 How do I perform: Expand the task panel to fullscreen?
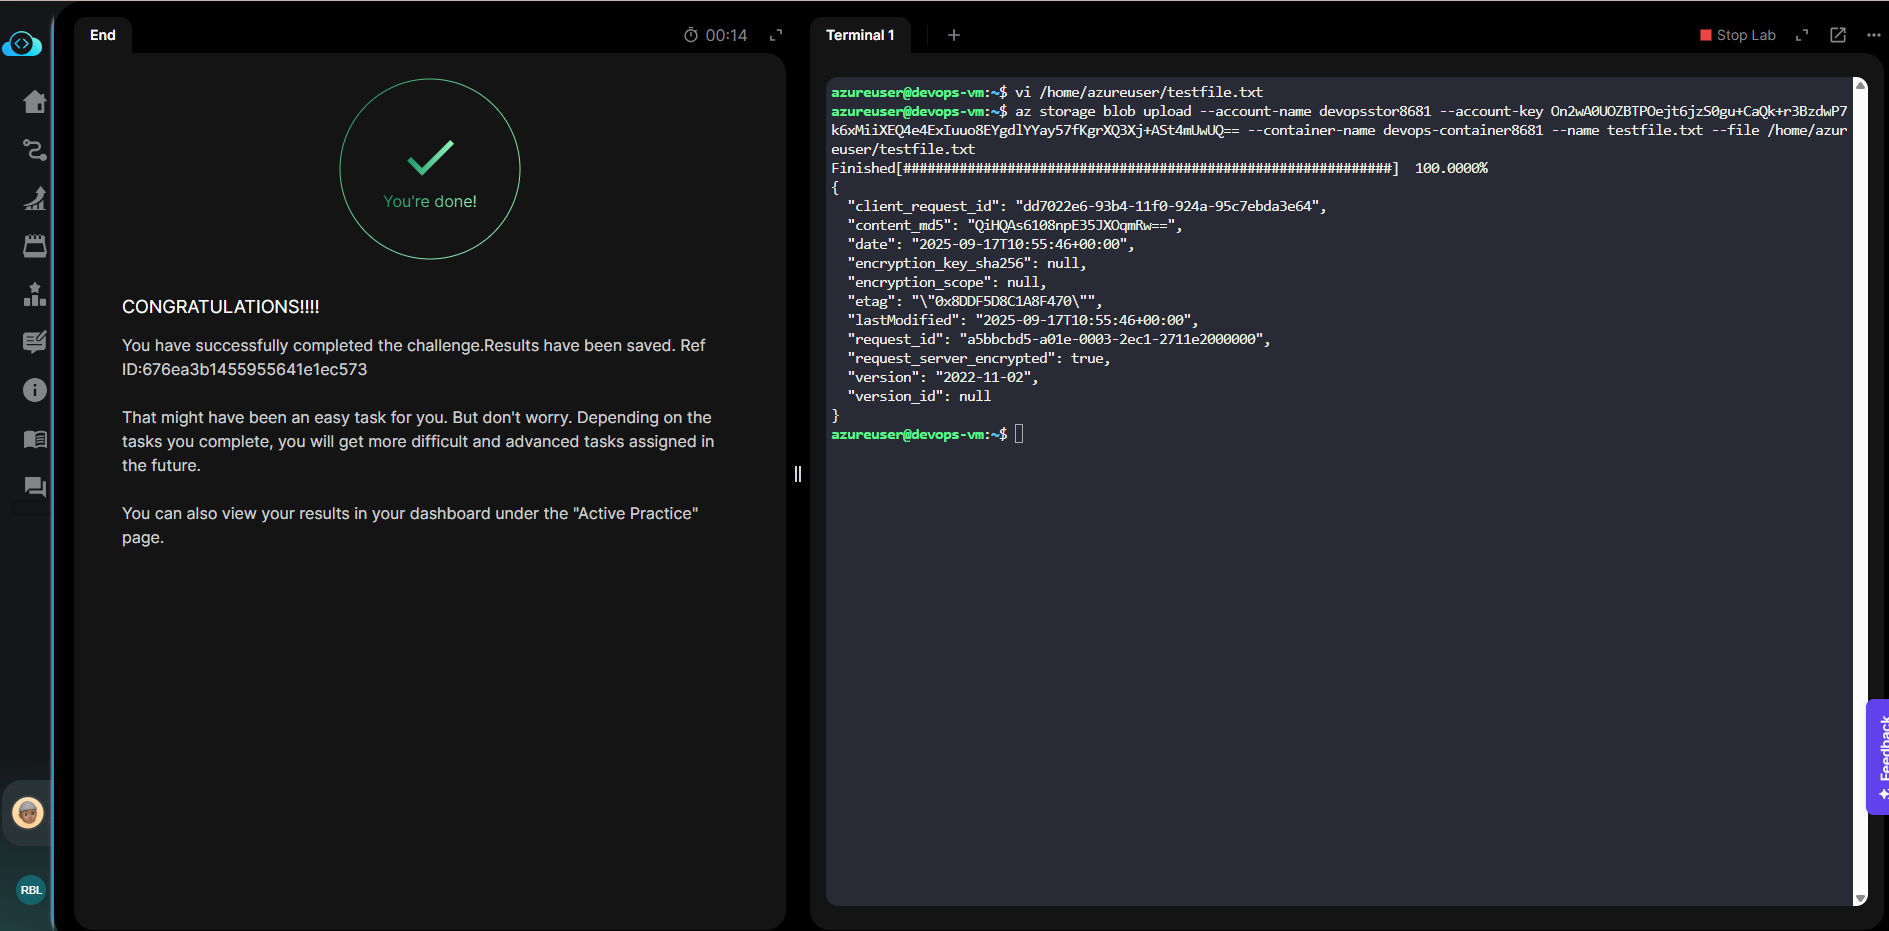pyautogui.click(x=776, y=35)
